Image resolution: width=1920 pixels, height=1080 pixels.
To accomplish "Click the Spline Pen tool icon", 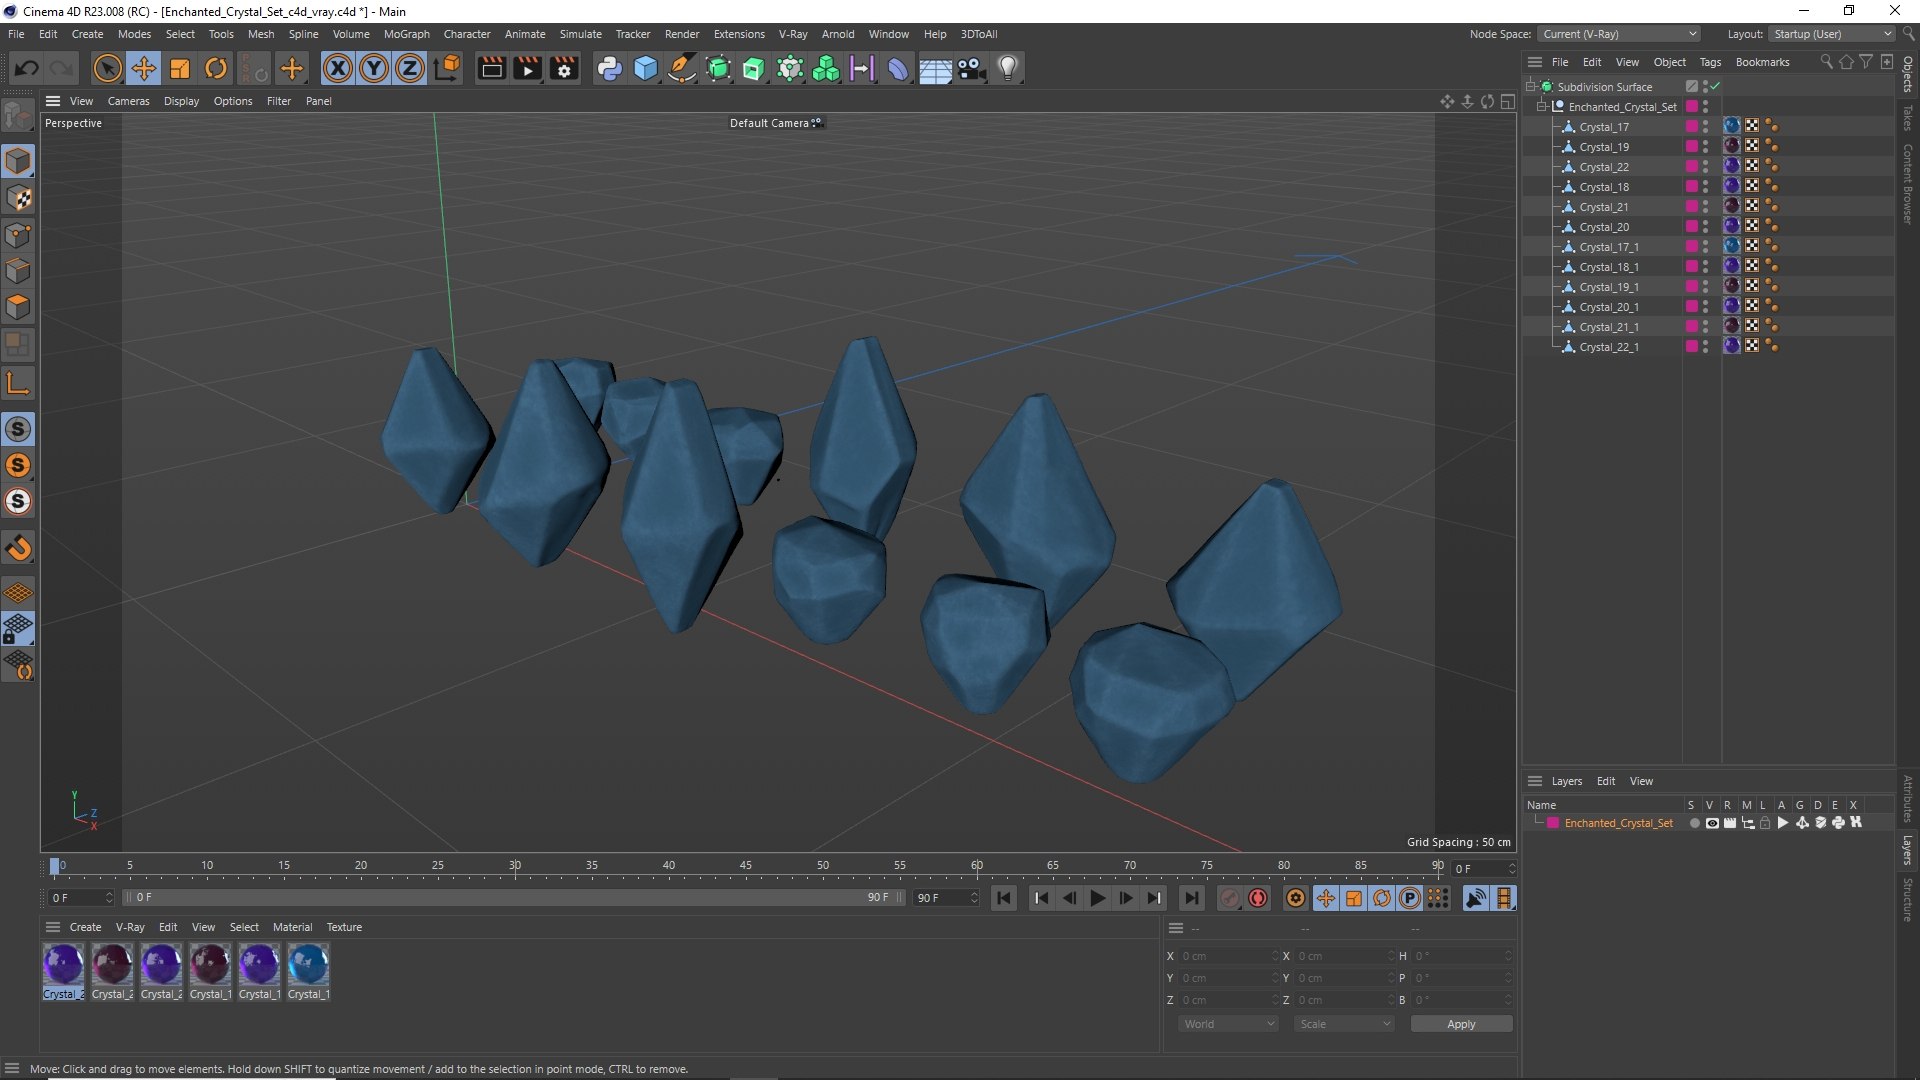I will tap(682, 68).
